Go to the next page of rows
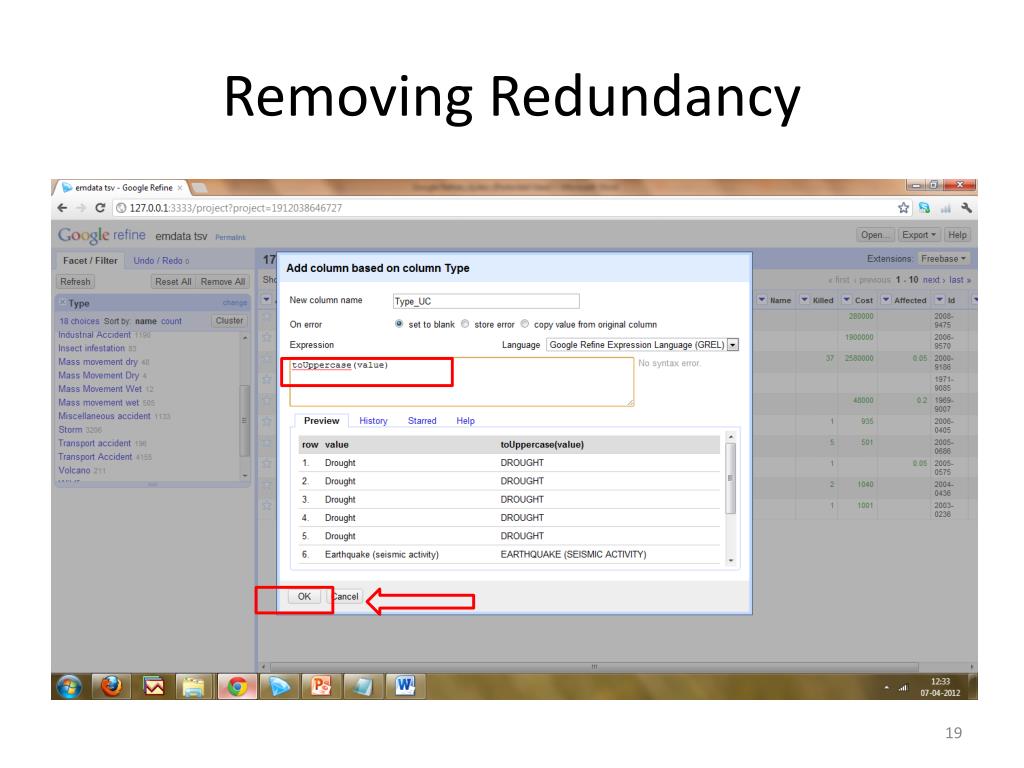This screenshot has height=768, width=1024. click(934, 280)
